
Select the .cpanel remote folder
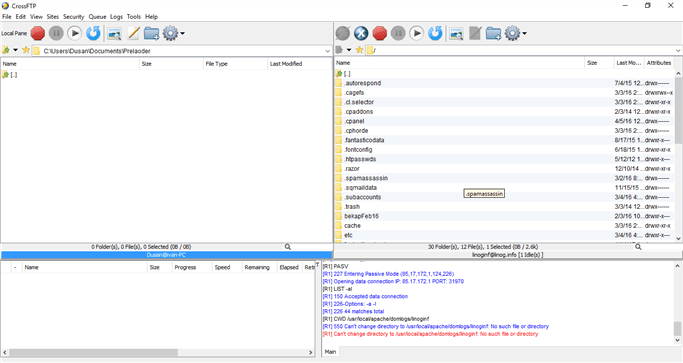[504, 121]
